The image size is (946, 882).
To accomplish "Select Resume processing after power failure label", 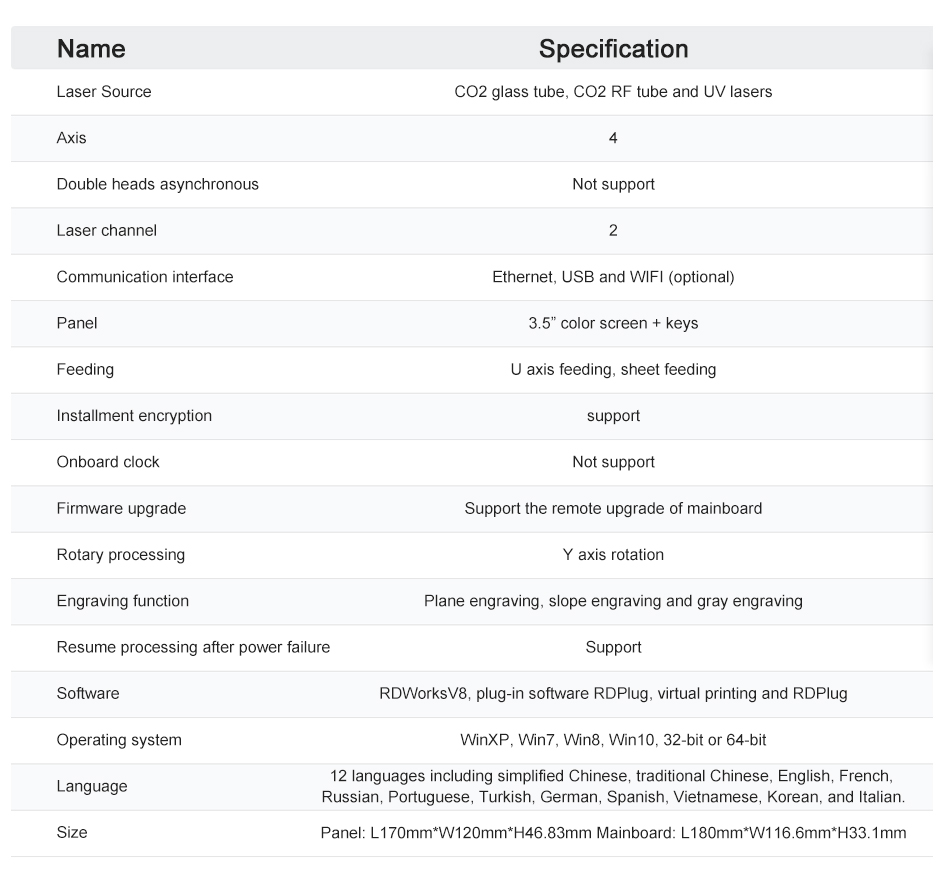I will click(x=193, y=647).
